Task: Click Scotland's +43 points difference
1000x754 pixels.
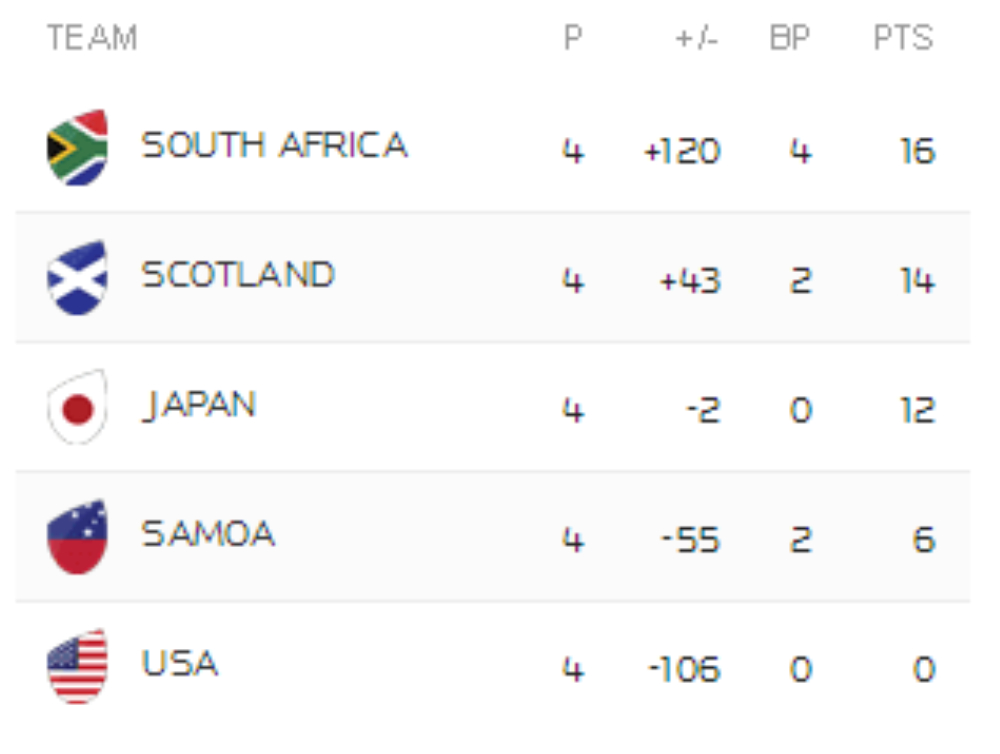Action: (x=690, y=281)
